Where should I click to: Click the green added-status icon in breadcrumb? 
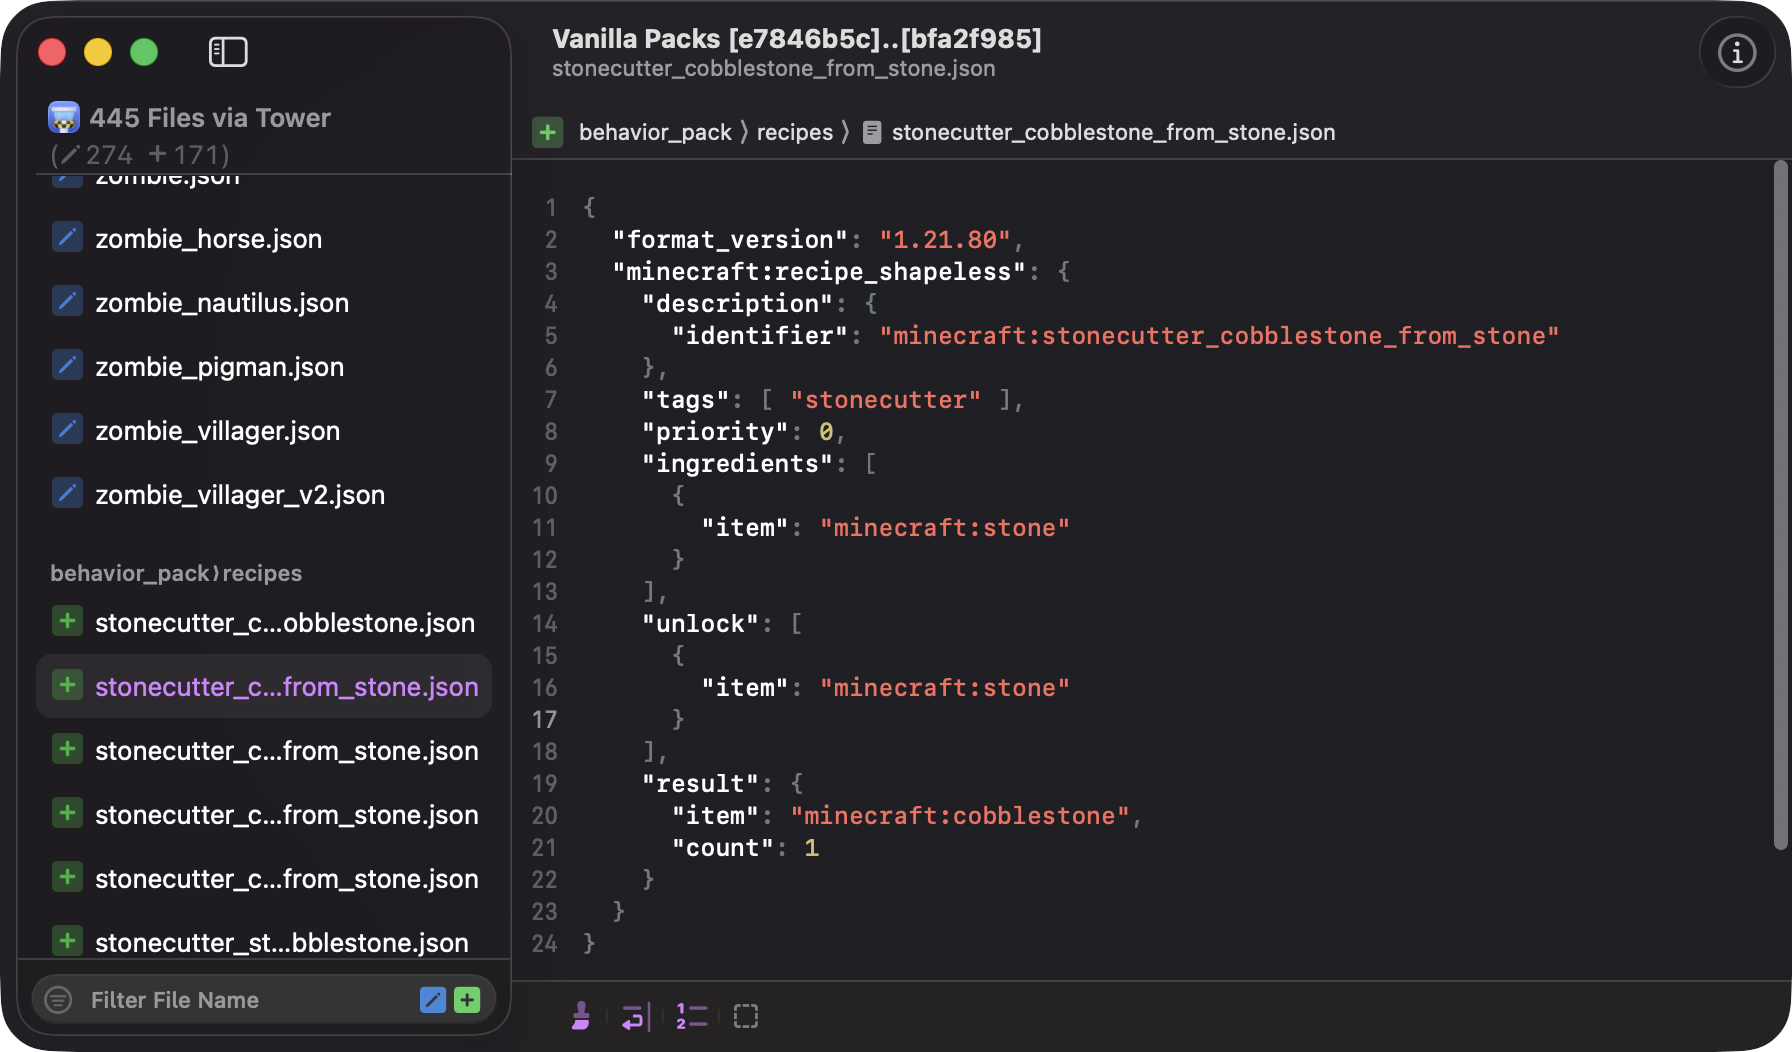[548, 132]
